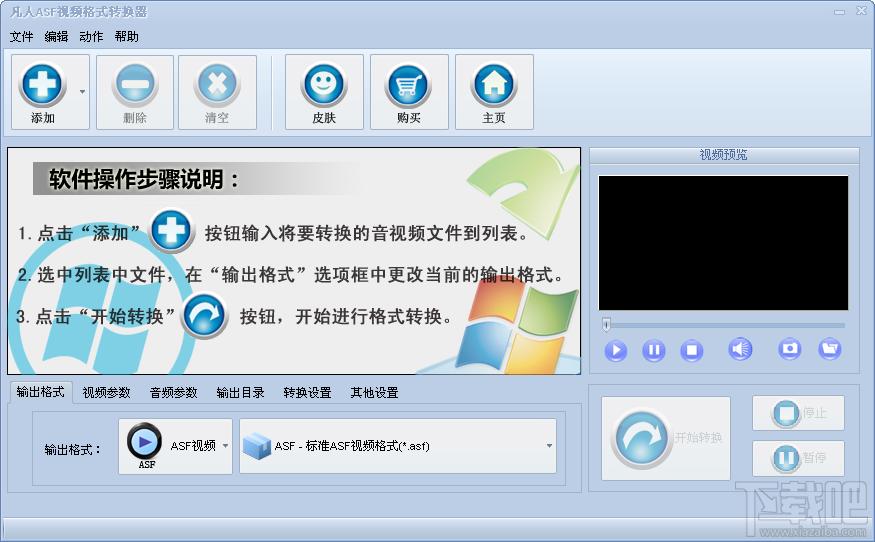This screenshot has width=875, height=542.
Task: Click the black video preview area
Action: pos(723,243)
